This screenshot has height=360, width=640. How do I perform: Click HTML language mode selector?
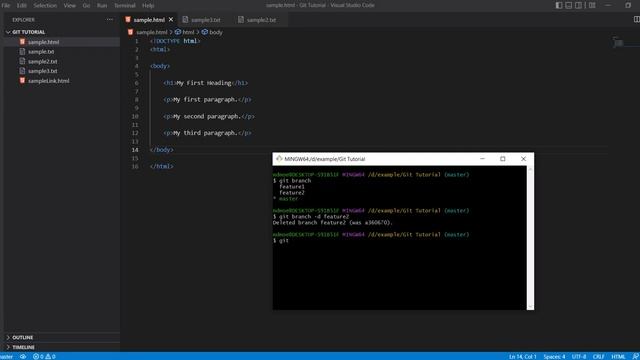(x=618, y=356)
